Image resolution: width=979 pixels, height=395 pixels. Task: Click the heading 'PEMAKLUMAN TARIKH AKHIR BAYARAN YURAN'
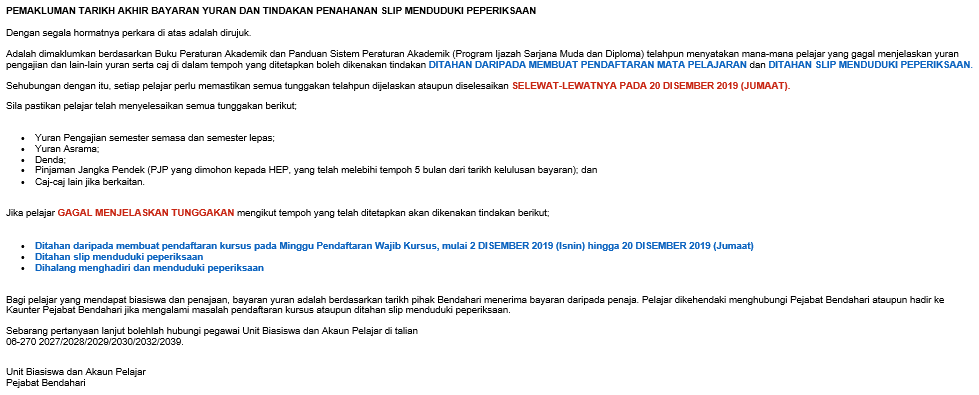271,11
